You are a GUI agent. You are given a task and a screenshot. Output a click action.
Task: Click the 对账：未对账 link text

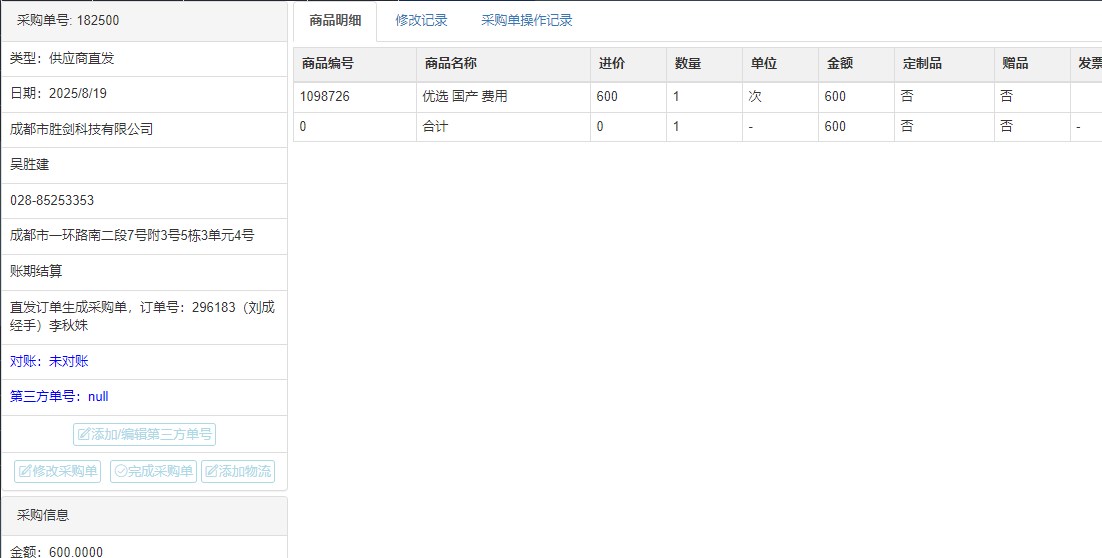49,361
